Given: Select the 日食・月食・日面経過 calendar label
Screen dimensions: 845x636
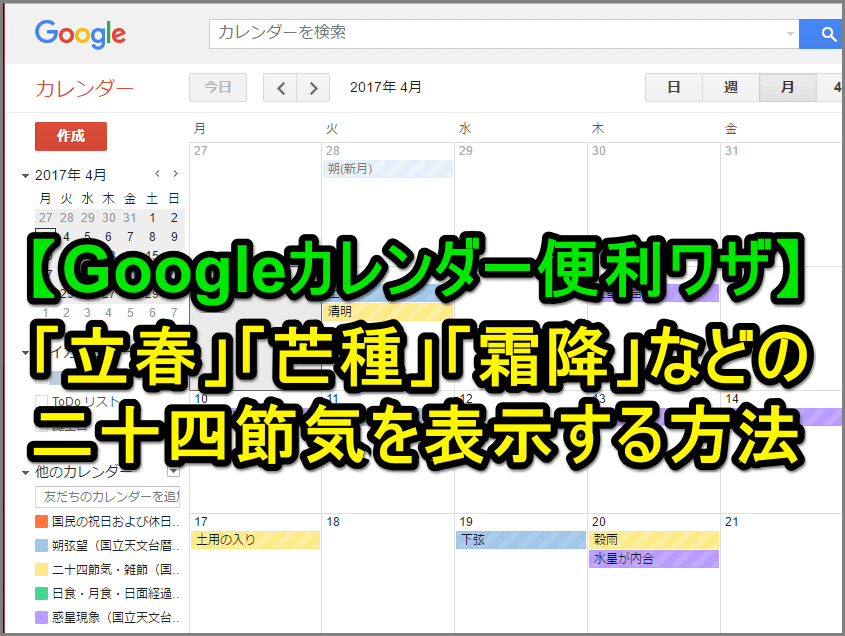Looking at the screenshot, I should point(115,593).
